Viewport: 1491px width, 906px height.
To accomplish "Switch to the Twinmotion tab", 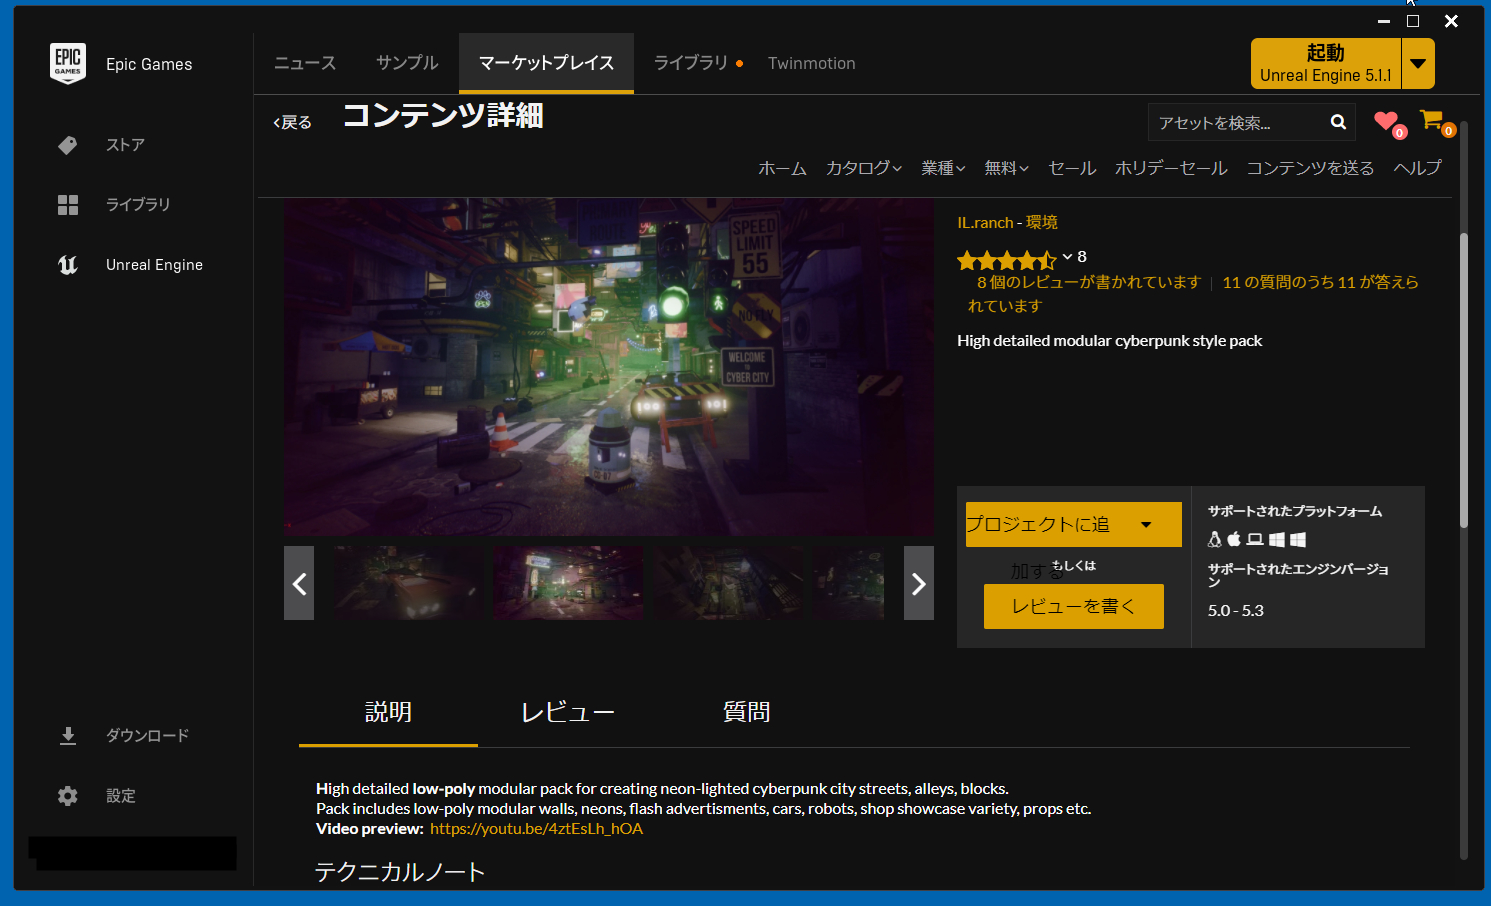I will [x=811, y=63].
